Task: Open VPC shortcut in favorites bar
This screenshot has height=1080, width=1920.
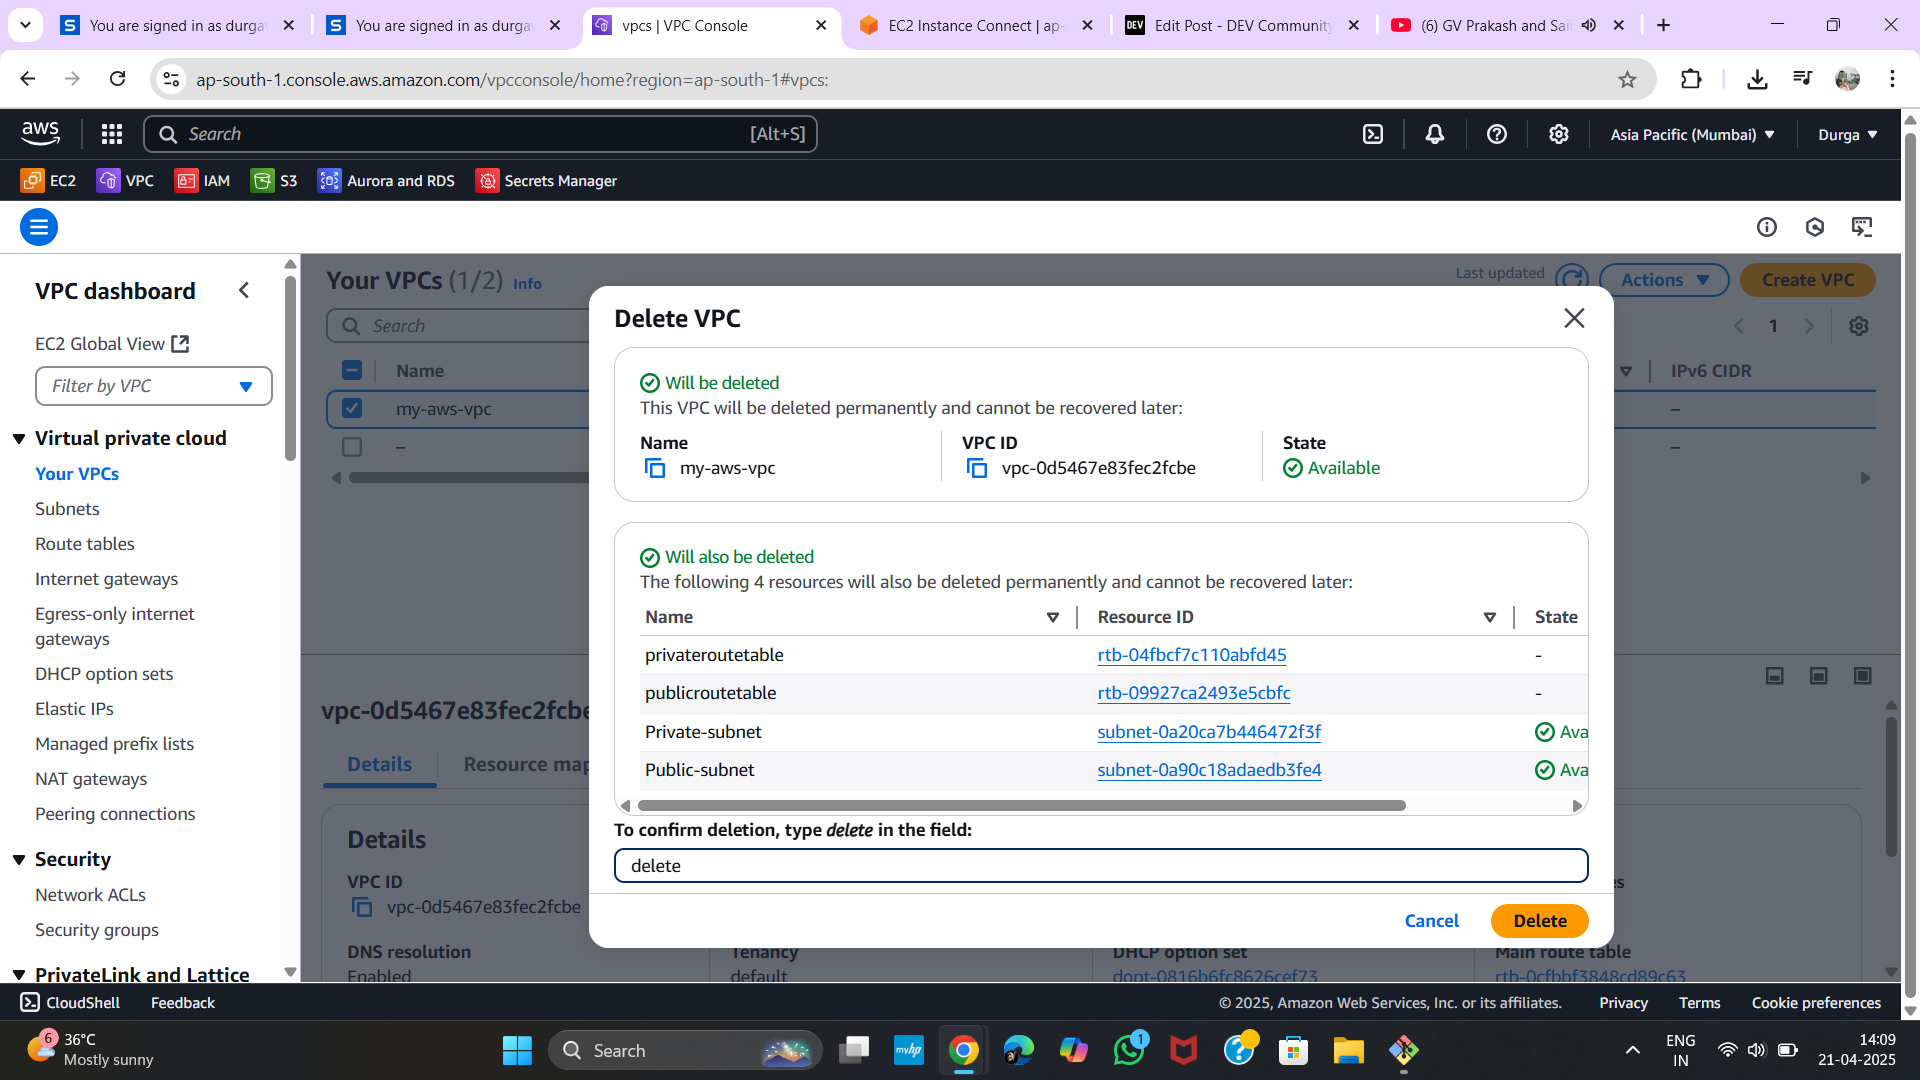Action: [x=125, y=181]
